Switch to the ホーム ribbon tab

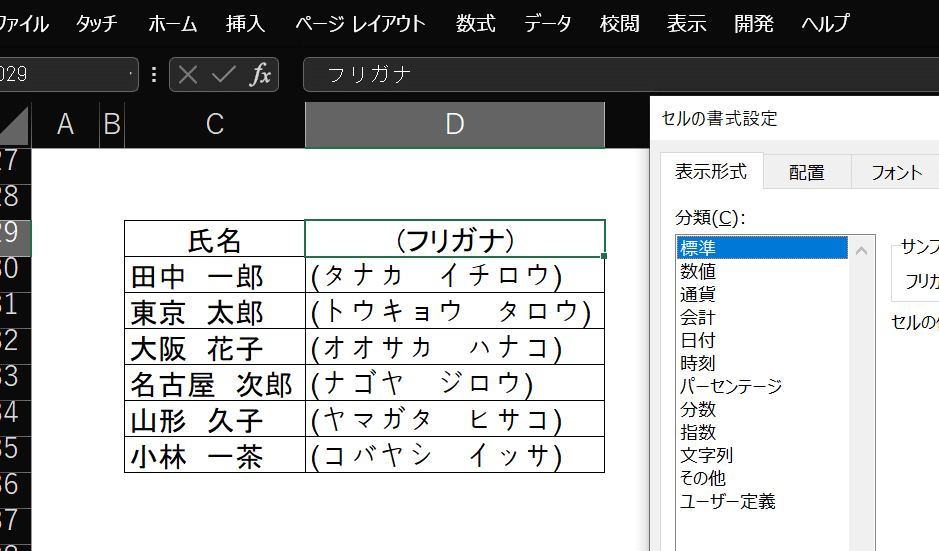point(172,24)
